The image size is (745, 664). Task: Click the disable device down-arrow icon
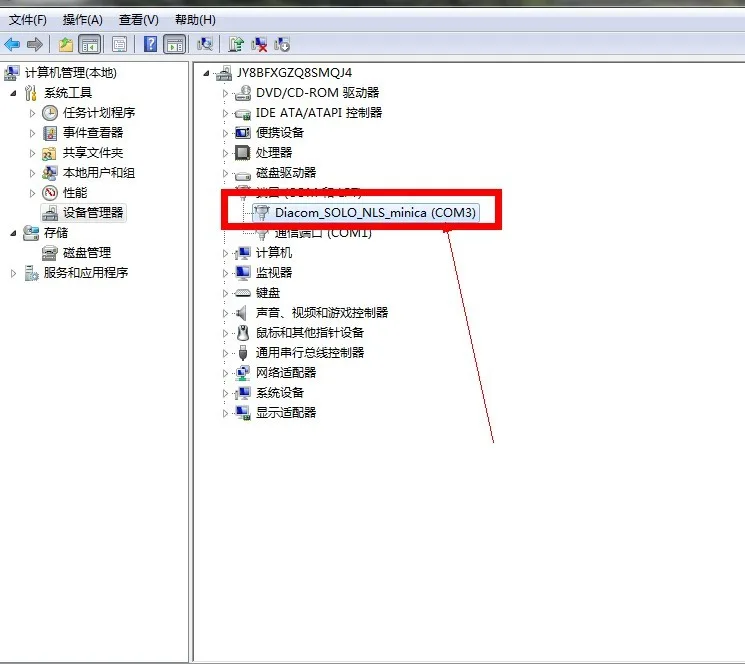point(282,45)
